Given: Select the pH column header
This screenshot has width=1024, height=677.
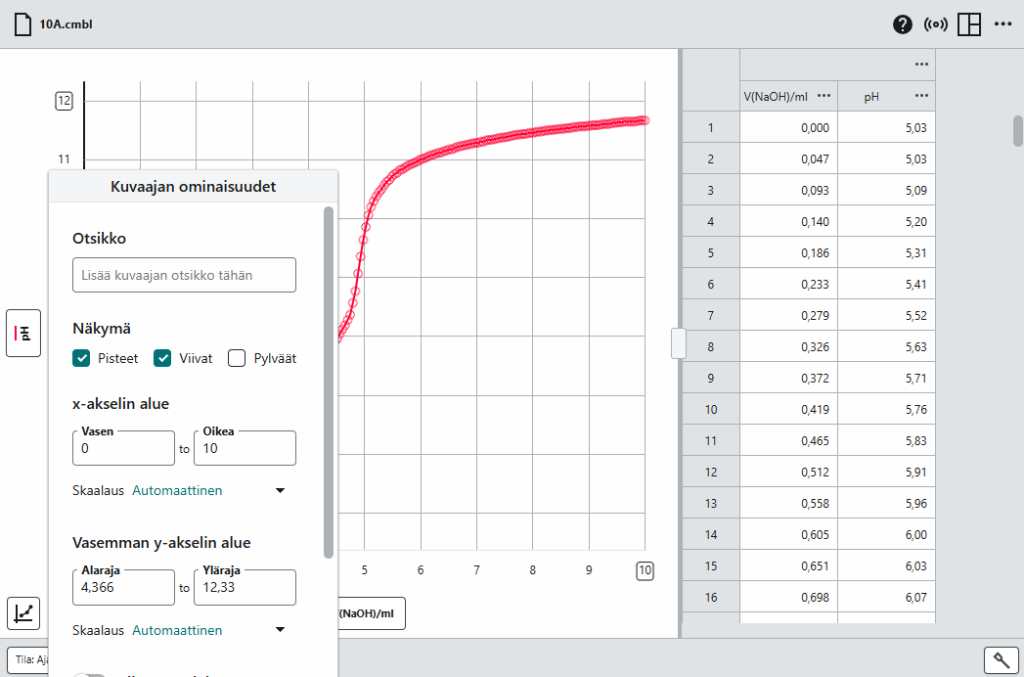Looking at the screenshot, I should tap(871, 97).
